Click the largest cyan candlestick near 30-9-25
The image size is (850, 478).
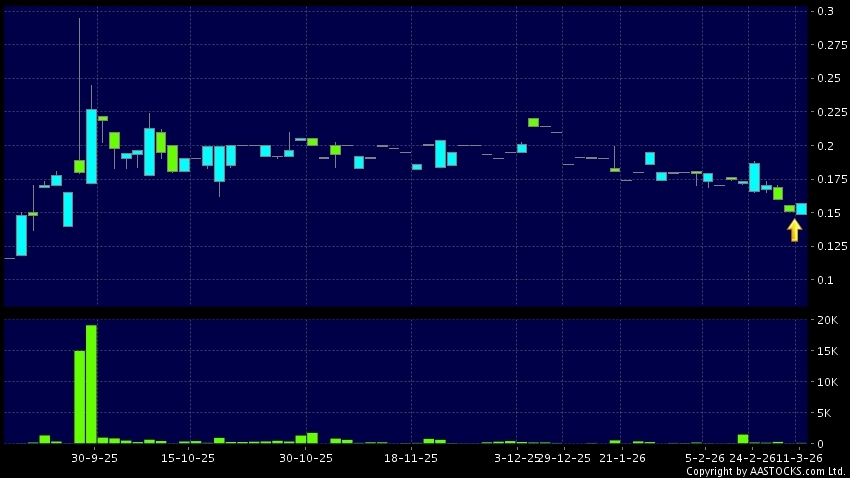click(91, 146)
